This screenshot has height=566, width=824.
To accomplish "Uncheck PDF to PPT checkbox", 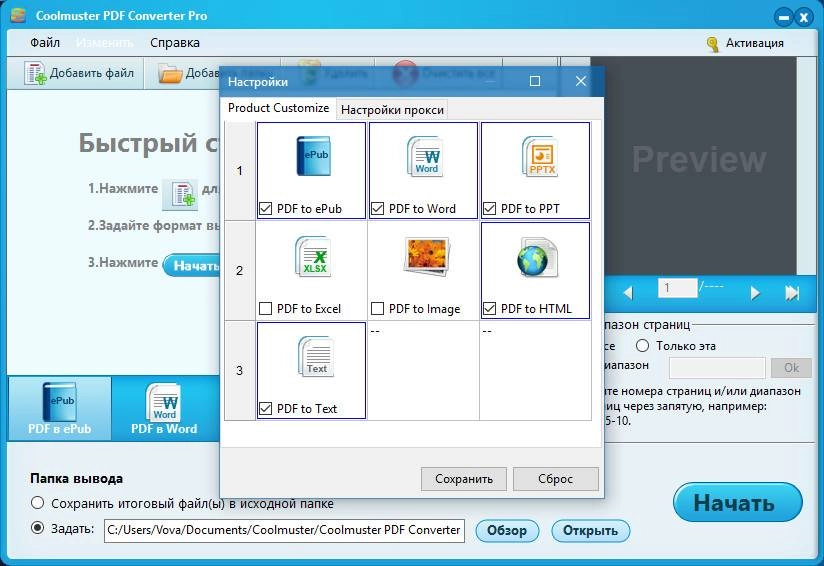I will (x=489, y=209).
